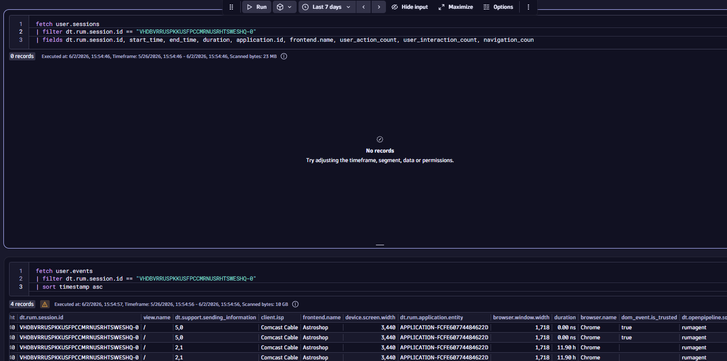The image size is (727, 361).
Task: Click the dom_event.is_trusted column header
Action: pyautogui.click(x=649, y=317)
